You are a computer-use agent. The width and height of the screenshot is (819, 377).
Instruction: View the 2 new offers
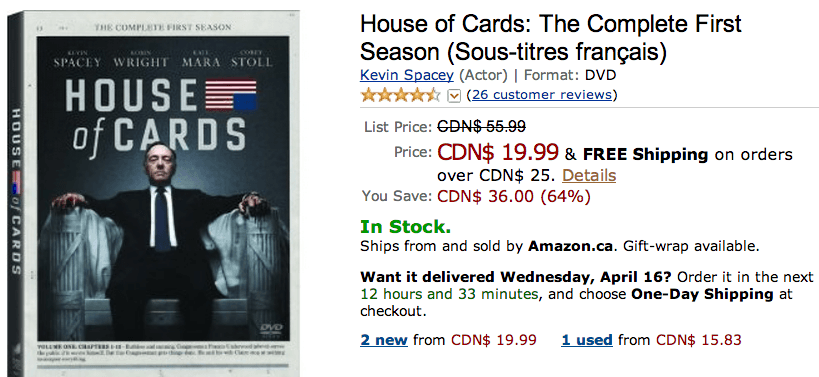click(x=383, y=340)
